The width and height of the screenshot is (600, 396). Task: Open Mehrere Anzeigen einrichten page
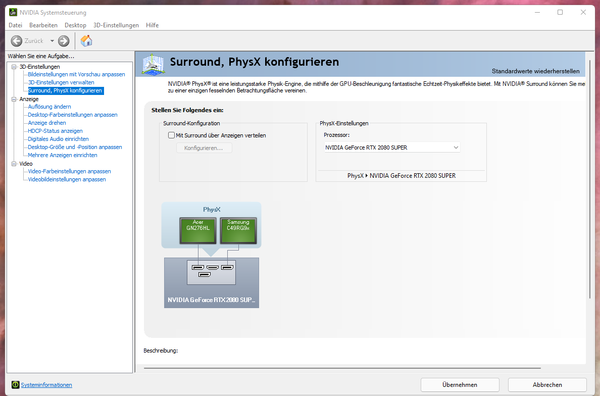(62, 155)
